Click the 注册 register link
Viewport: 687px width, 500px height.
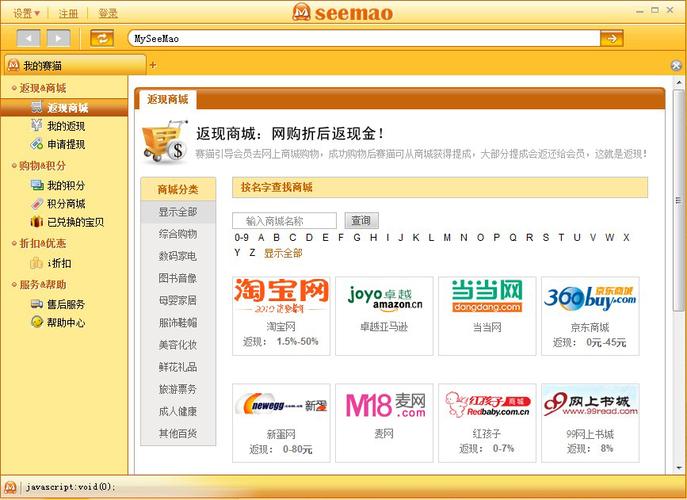pyautogui.click(x=68, y=13)
